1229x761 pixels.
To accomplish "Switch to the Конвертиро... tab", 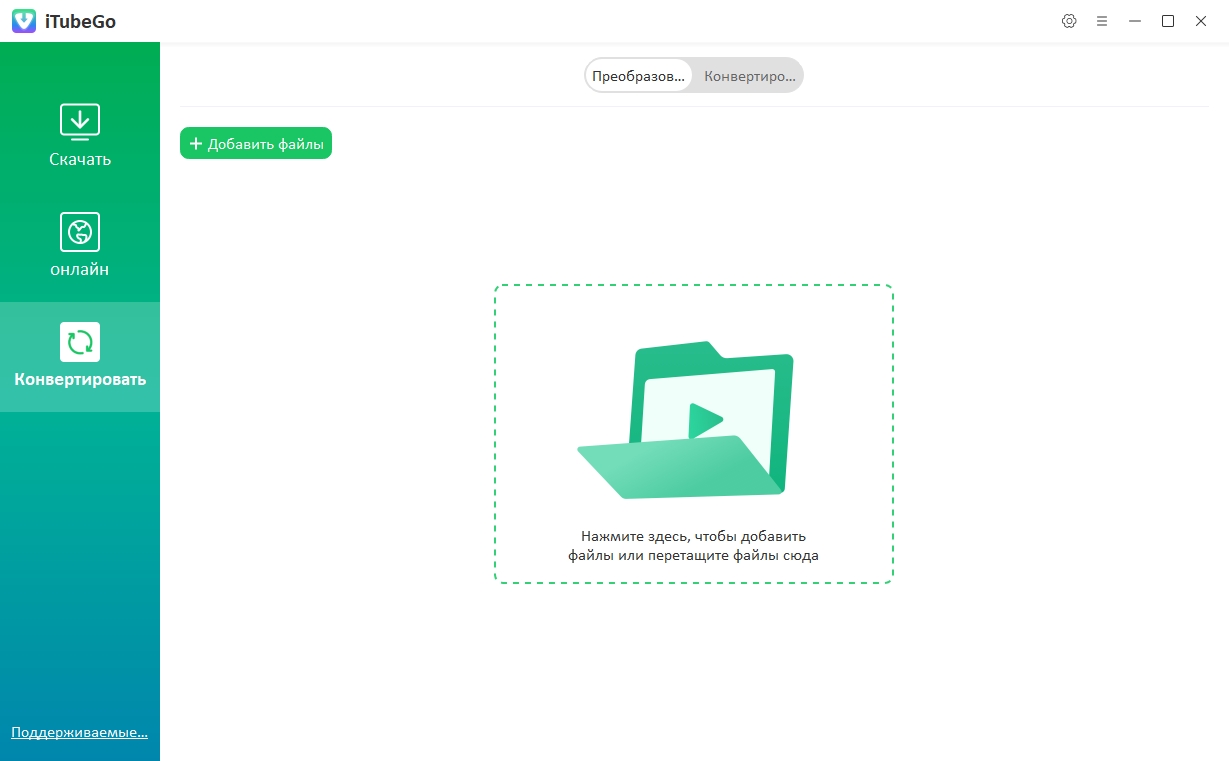I will tap(749, 76).
